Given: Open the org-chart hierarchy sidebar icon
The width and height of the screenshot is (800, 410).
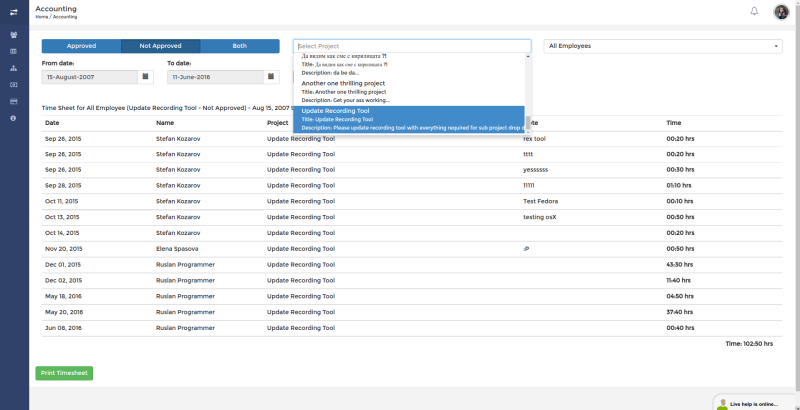Looking at the screenshot, I should [x=13, y=68].
